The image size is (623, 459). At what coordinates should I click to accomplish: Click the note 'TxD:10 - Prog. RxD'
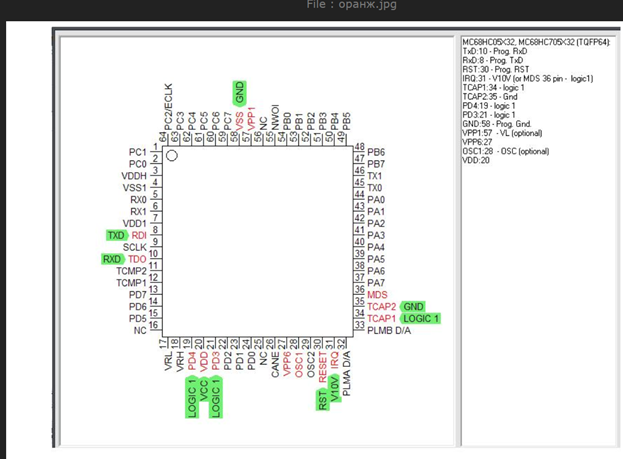[x=495, y=51]
